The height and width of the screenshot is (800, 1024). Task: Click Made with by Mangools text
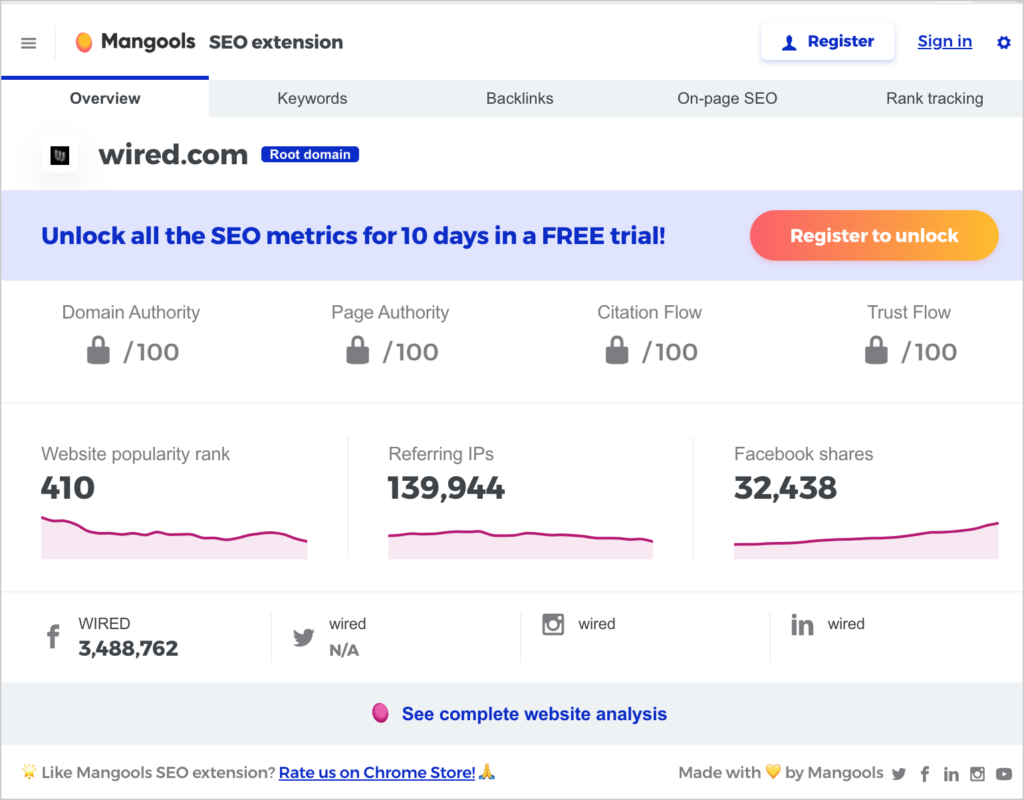coord(780,773)
